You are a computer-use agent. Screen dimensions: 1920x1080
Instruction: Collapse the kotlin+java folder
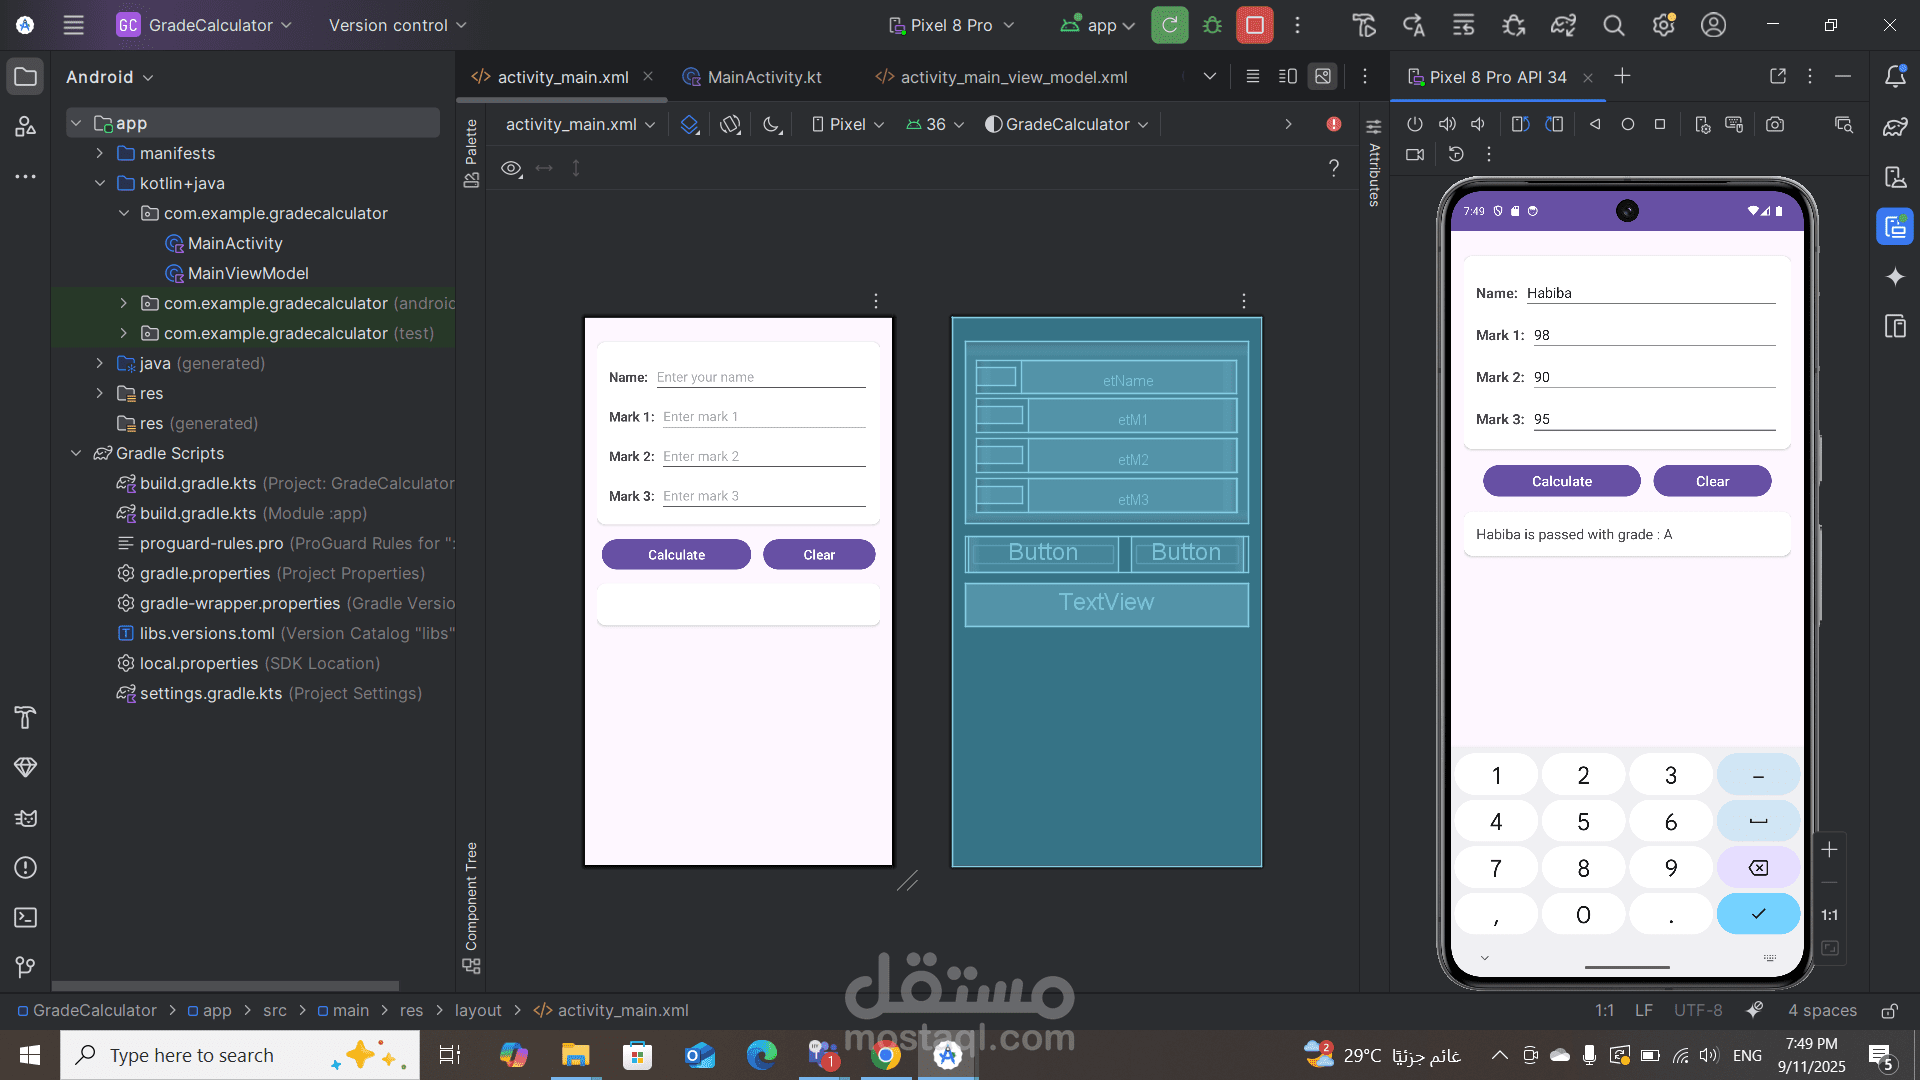click(x=99, y=183)
